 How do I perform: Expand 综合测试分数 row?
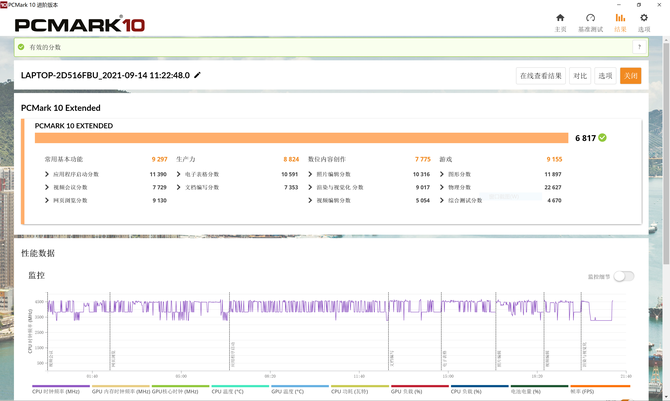click(442, 200)
